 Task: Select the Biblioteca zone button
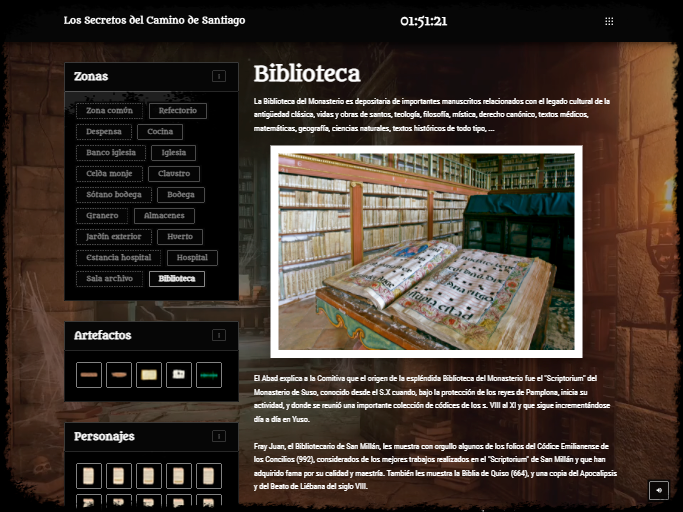(176, 279)
